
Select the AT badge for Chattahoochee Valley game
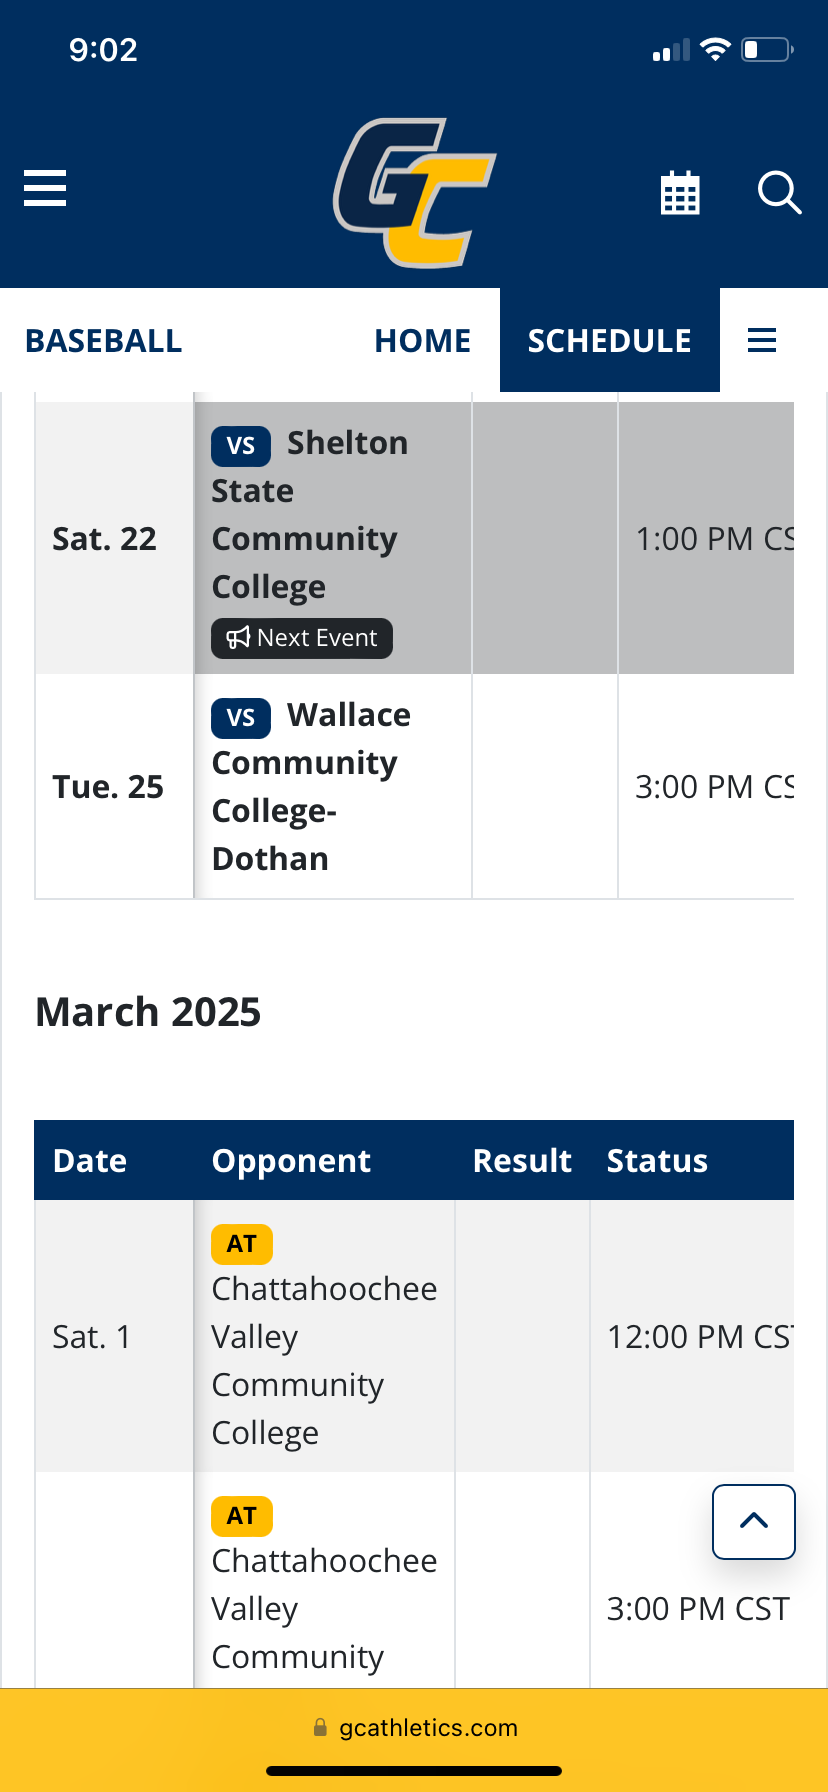click(241, 1244)
